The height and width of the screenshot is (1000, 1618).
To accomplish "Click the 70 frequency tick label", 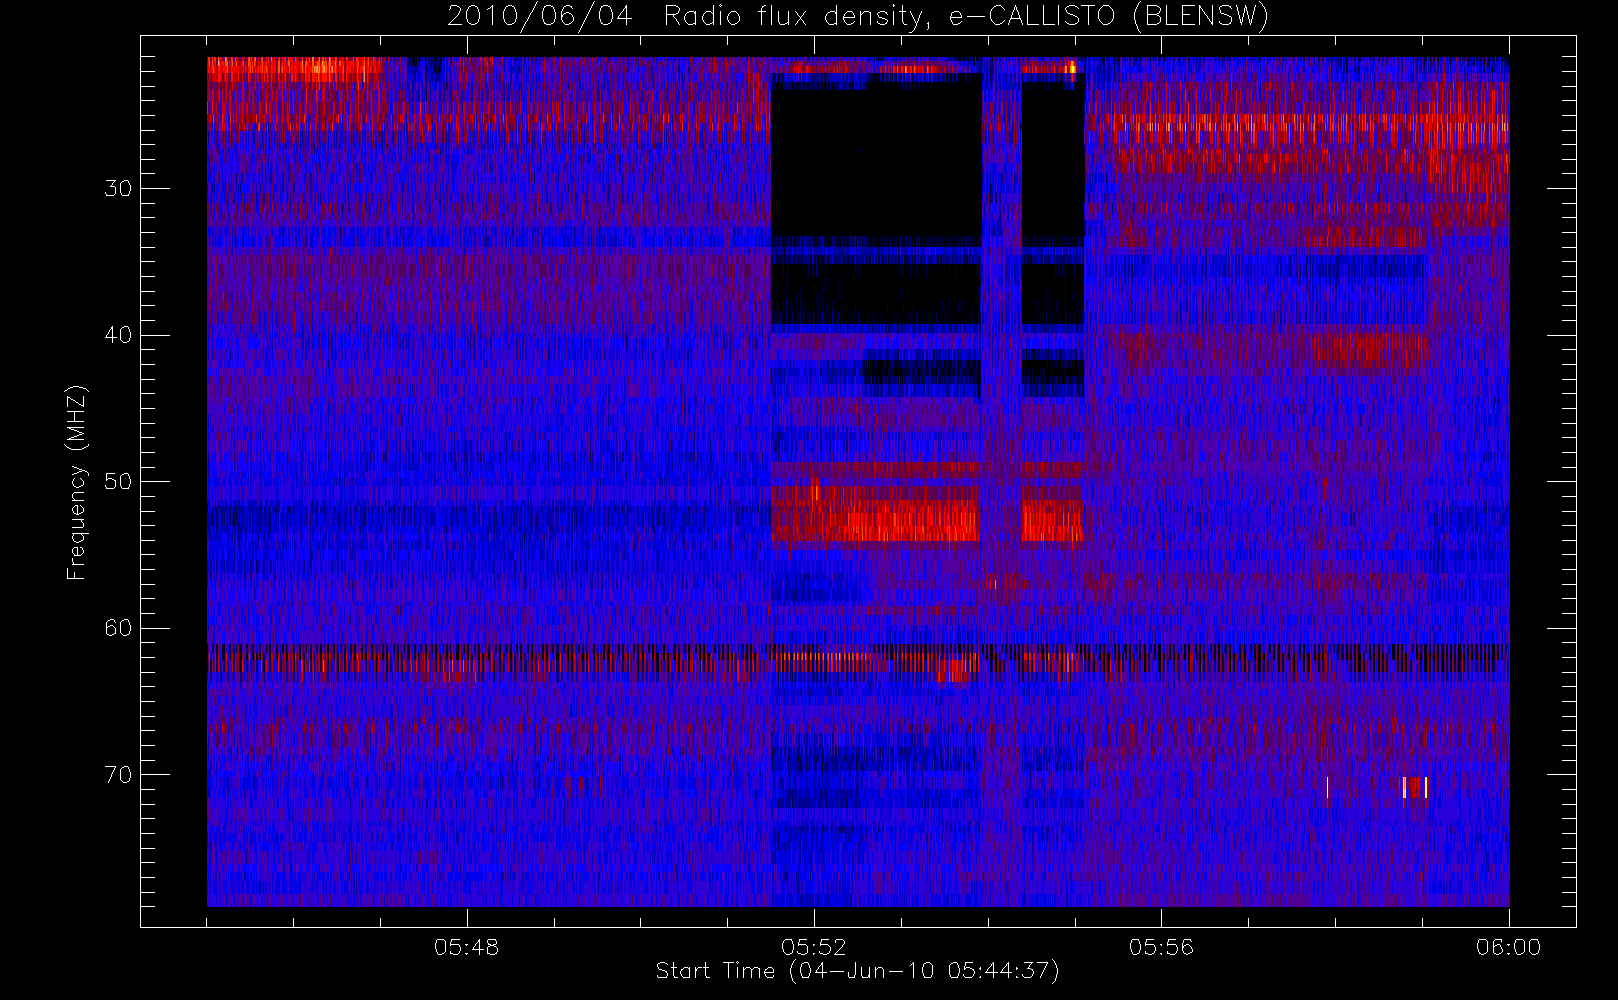I will tap(118, 775).
